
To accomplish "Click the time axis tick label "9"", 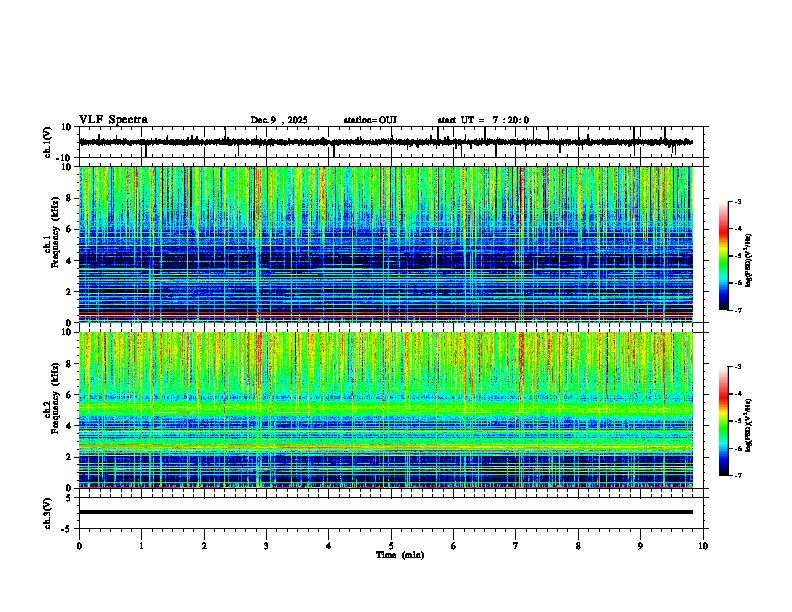I will (x=640, y=546).
